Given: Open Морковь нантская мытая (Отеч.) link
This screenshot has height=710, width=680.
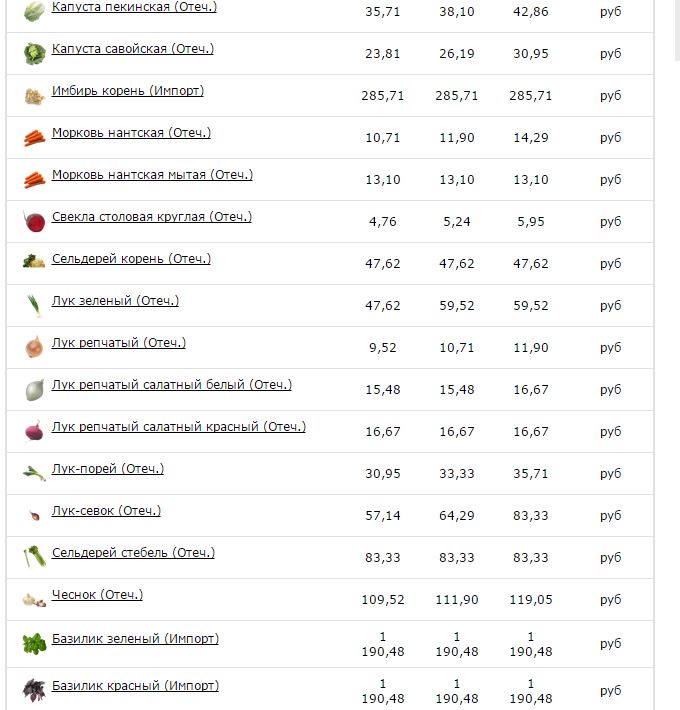Looking at the screenshot, I should click(152, 175).
